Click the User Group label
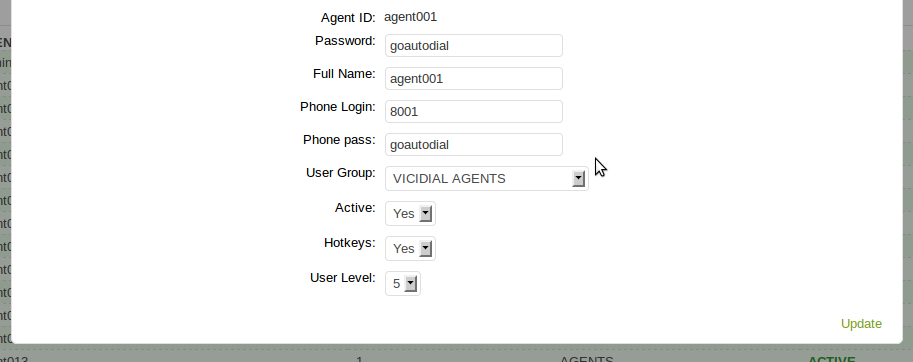Image resolution: width=913 pixels, height=362 pixels. pyautogui.click(x=341, y=173)
